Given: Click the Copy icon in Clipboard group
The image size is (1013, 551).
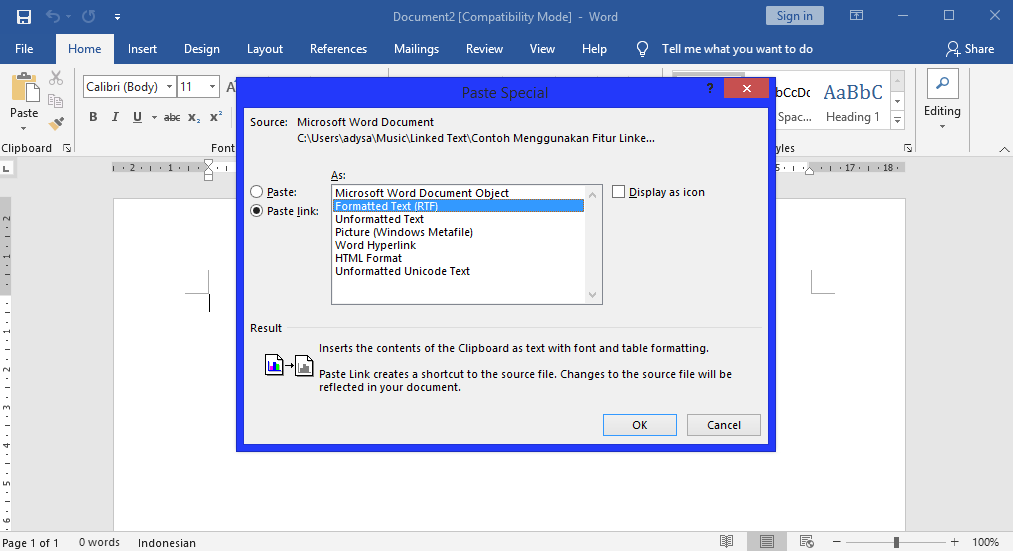Looking at the screenshot, I should pyautogui.click(x=56, y=101).
